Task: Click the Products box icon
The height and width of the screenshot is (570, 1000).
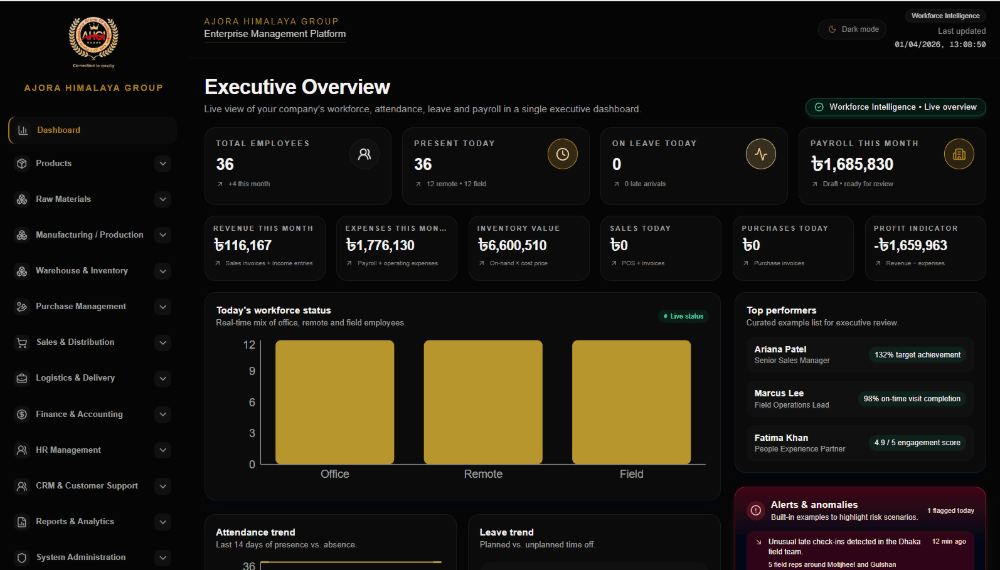Action: point(22,163)
